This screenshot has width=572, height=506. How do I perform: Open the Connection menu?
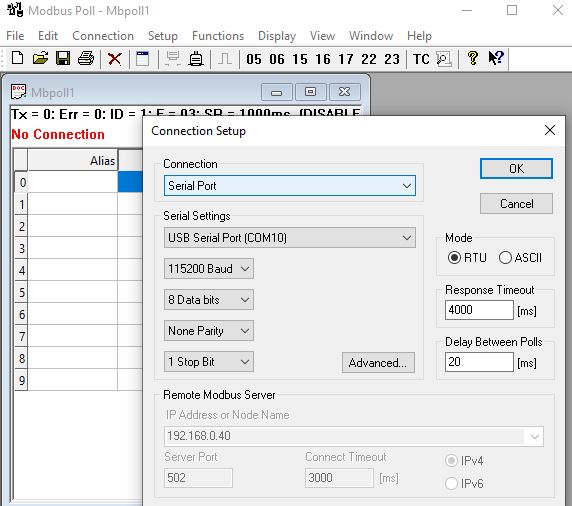[x=103, y=36]
